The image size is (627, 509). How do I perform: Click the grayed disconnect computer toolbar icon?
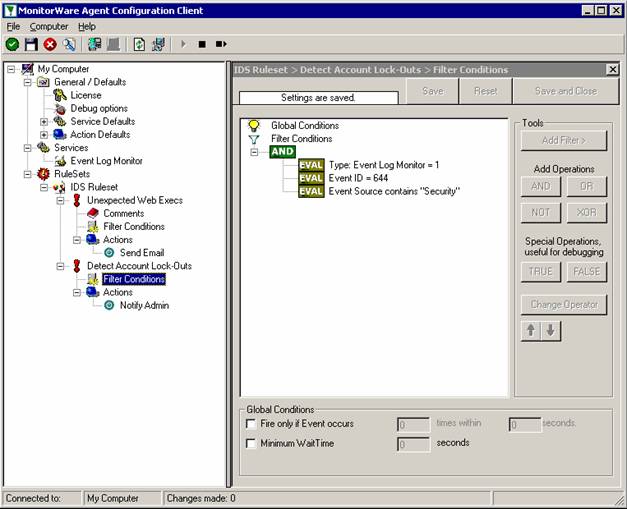coord(113,44)
